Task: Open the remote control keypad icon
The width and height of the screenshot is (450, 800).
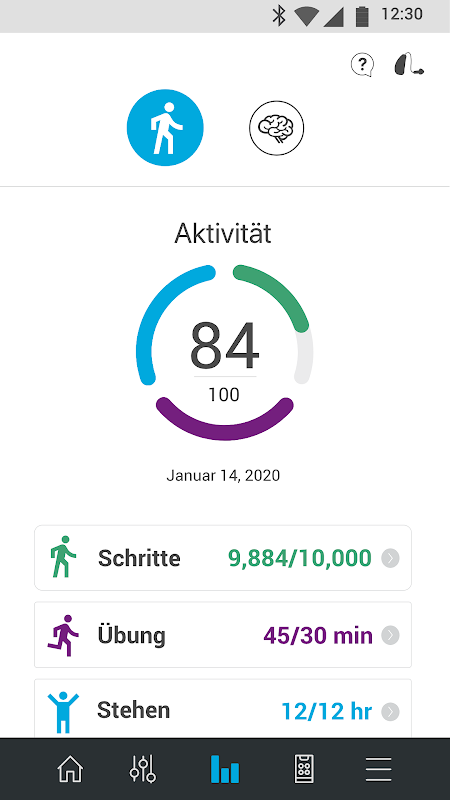Action: [x=305, y=769]
